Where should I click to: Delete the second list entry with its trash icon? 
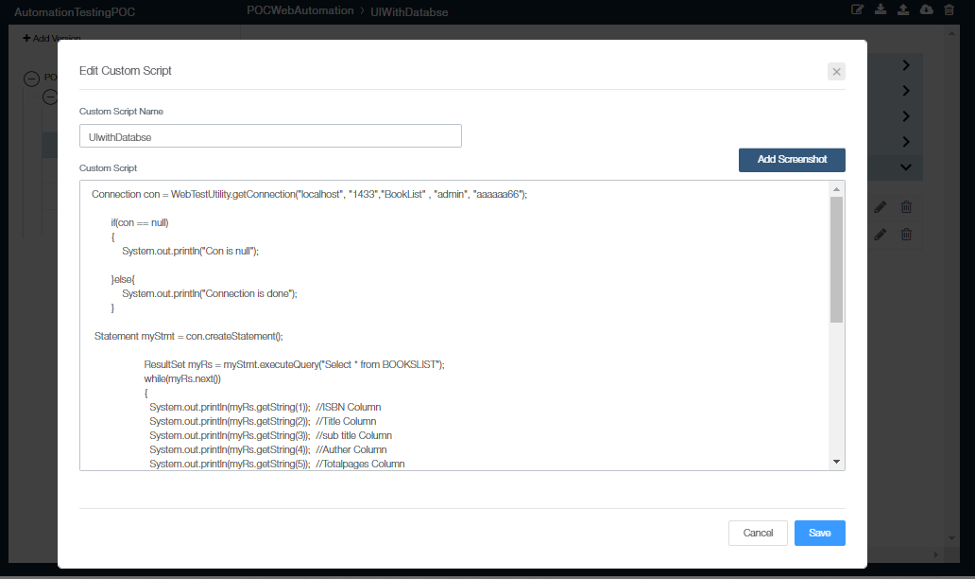tap(906, 234)
